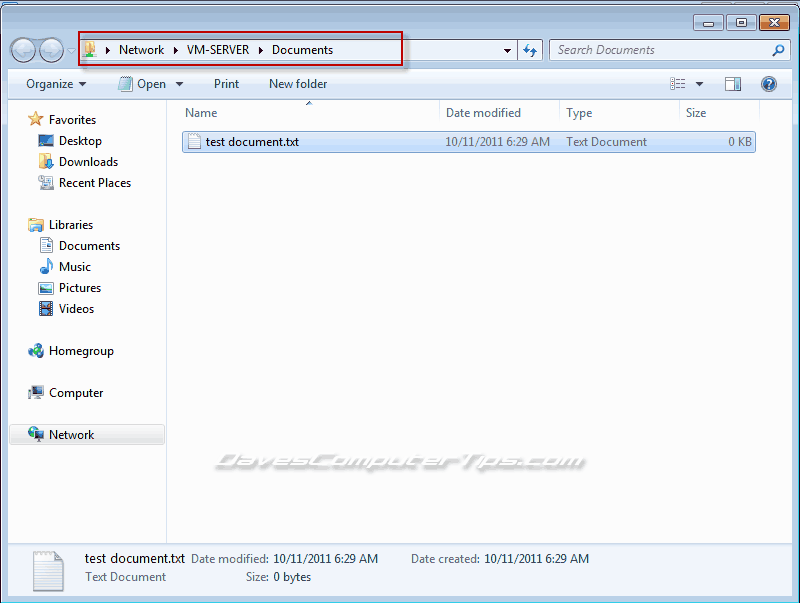This screenshot has height=603, width=800.
Task: Open Recent Places under Favorites
Action: click(x=95, y=183)
